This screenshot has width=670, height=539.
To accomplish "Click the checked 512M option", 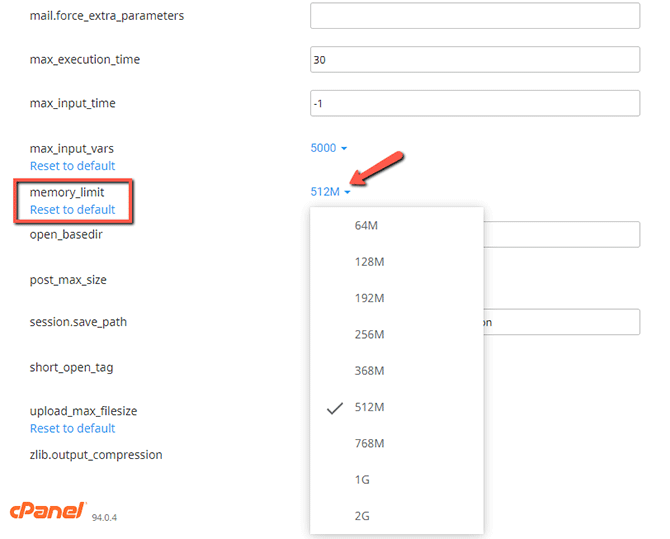I will tap(369, 407).
